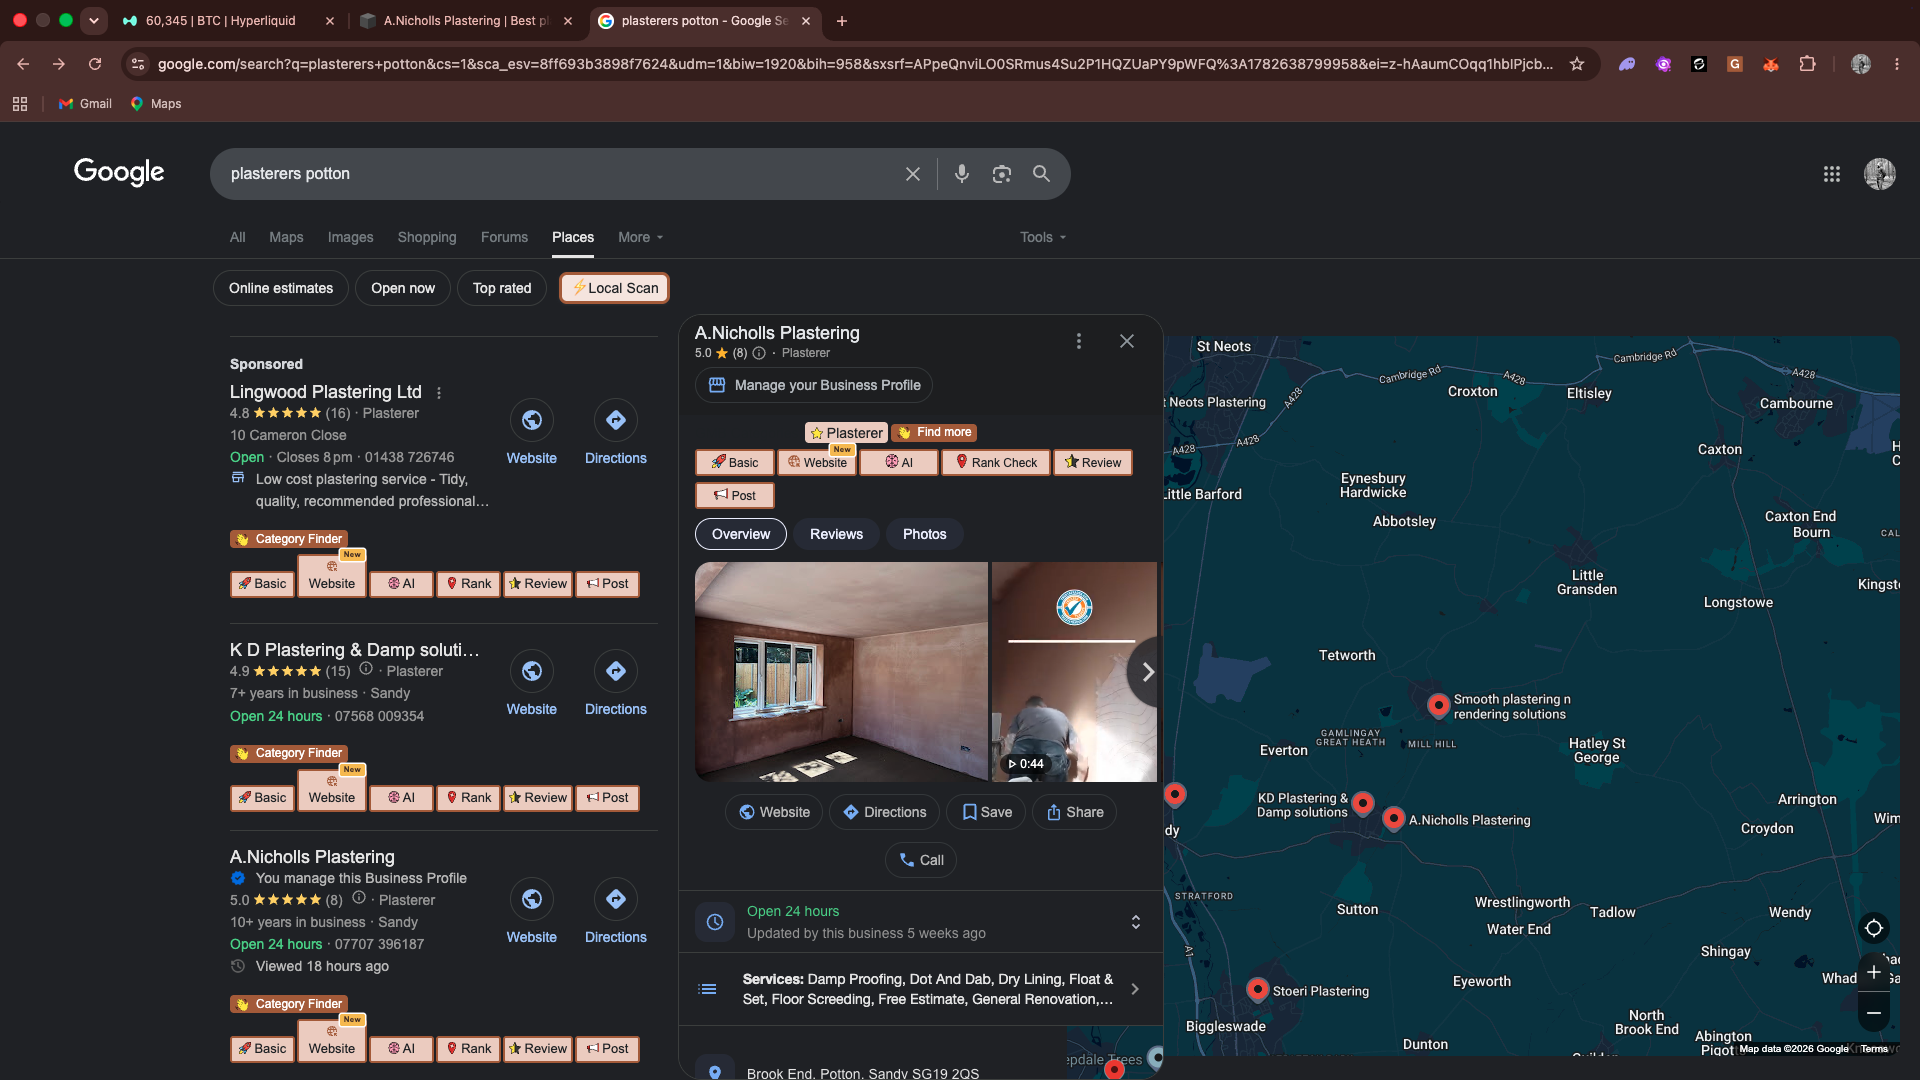1920x1080 pixels.
Task: Focus the Google search input field
Action: point(560,174)
